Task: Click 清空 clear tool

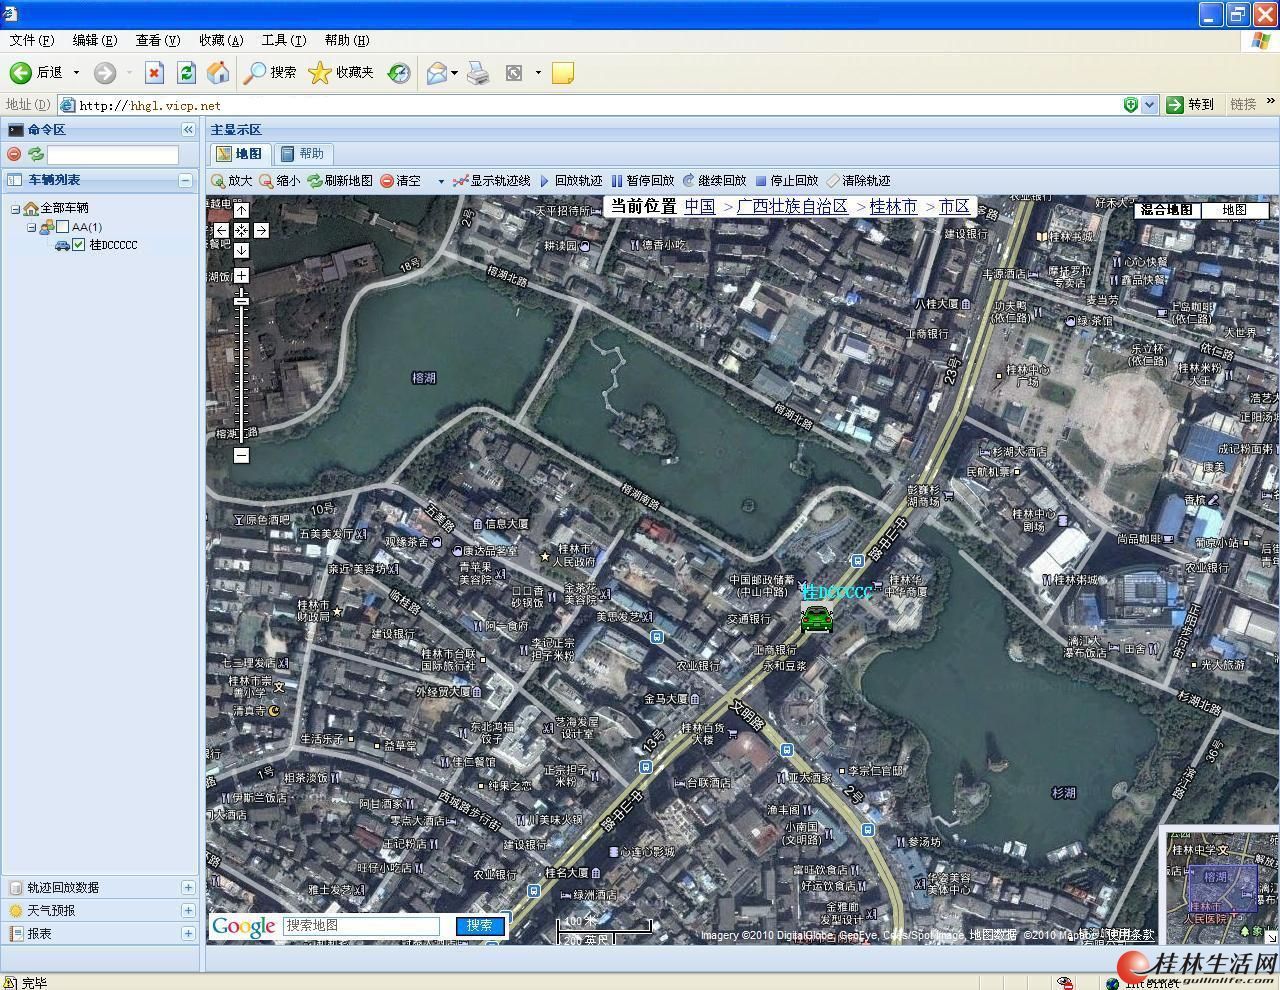Action: (400, 181)
